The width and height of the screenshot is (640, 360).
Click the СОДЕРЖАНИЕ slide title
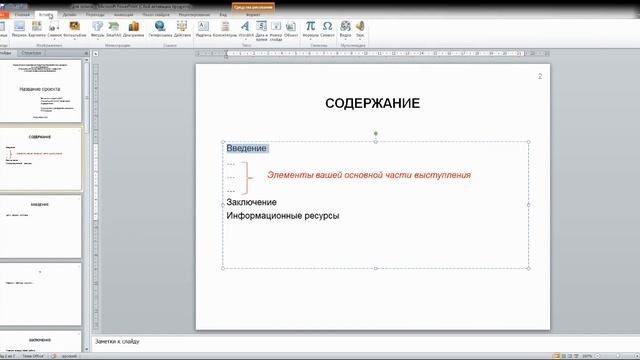click(372, 103)
